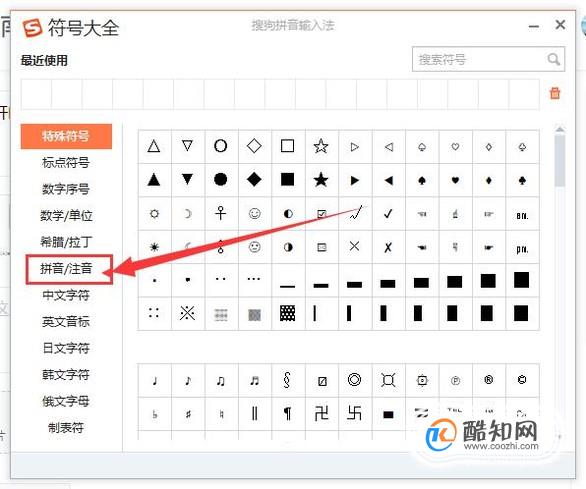Insert the reference mark symbol ※
The width and height of the screenshot is (586, 489).
point(187,313)
